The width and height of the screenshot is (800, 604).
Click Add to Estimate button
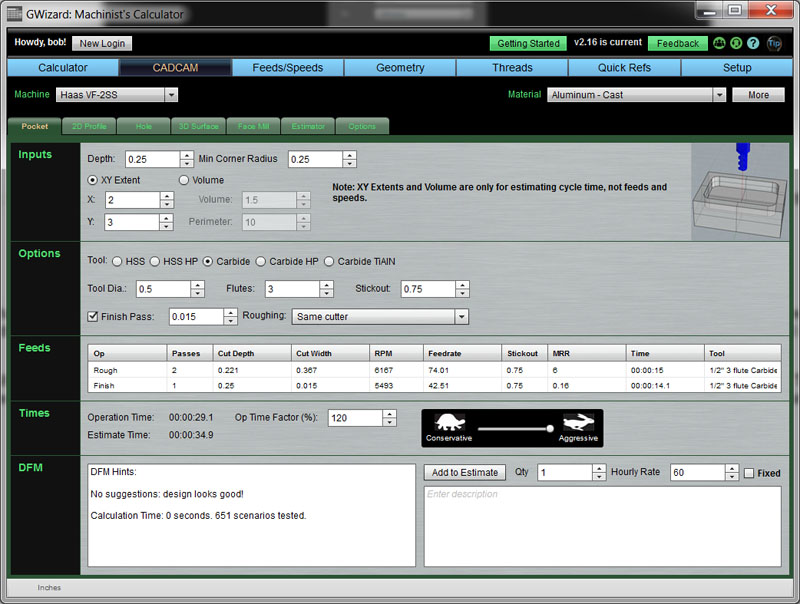(465, 472)
